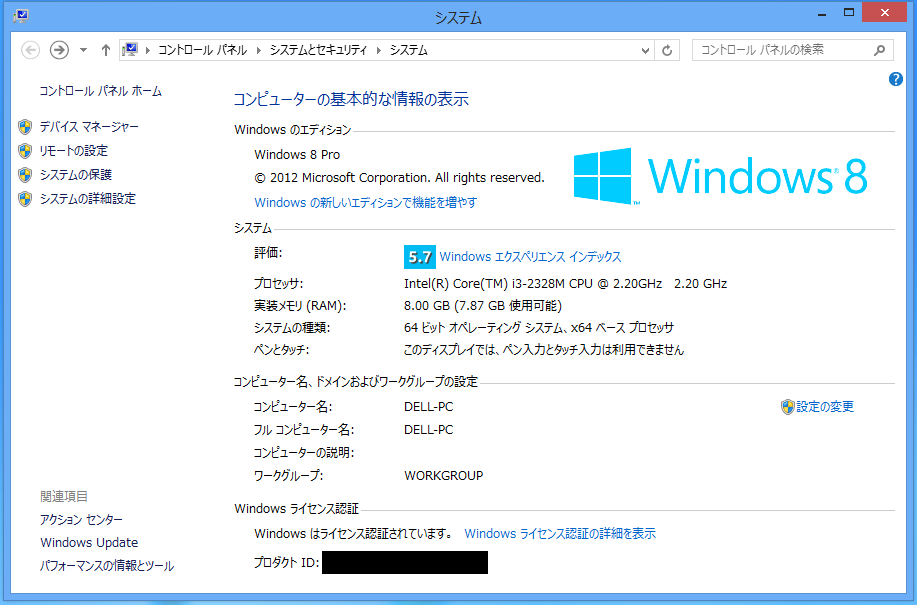This screenshot has width=917, height=605.
Task: Open the address bar history dropdown
Action: [645, 50]
